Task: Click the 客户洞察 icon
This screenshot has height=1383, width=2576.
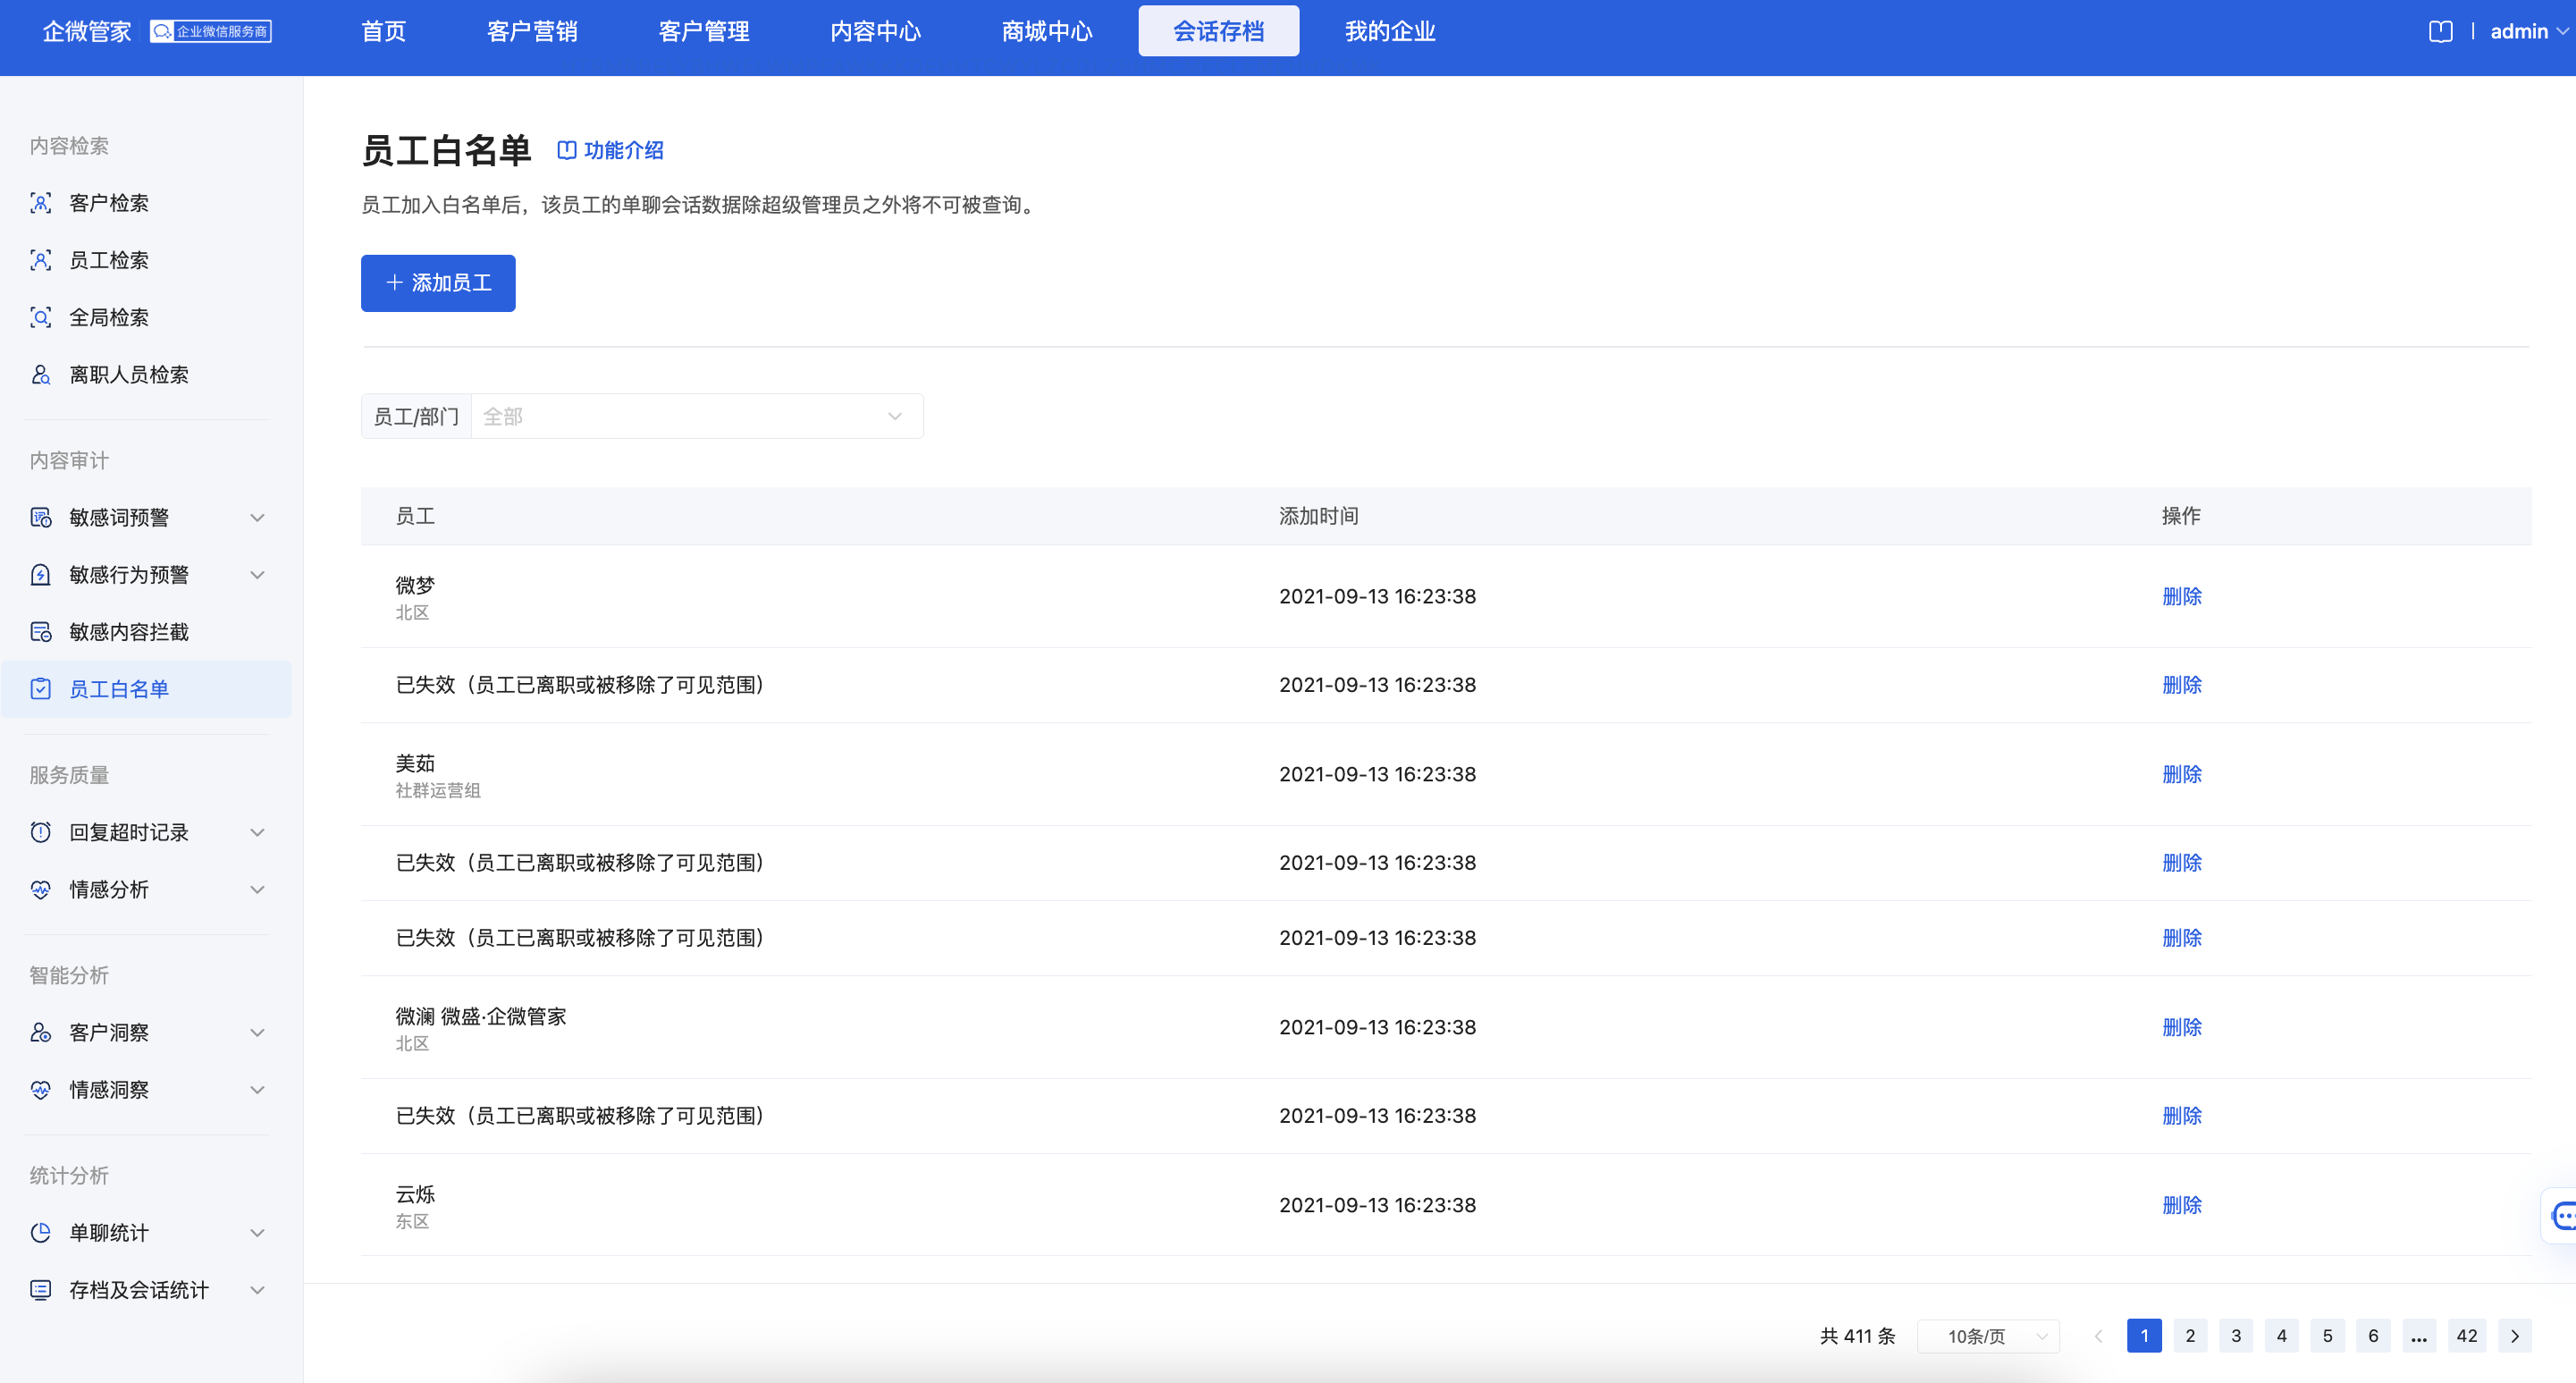Action: (41, 1032)
